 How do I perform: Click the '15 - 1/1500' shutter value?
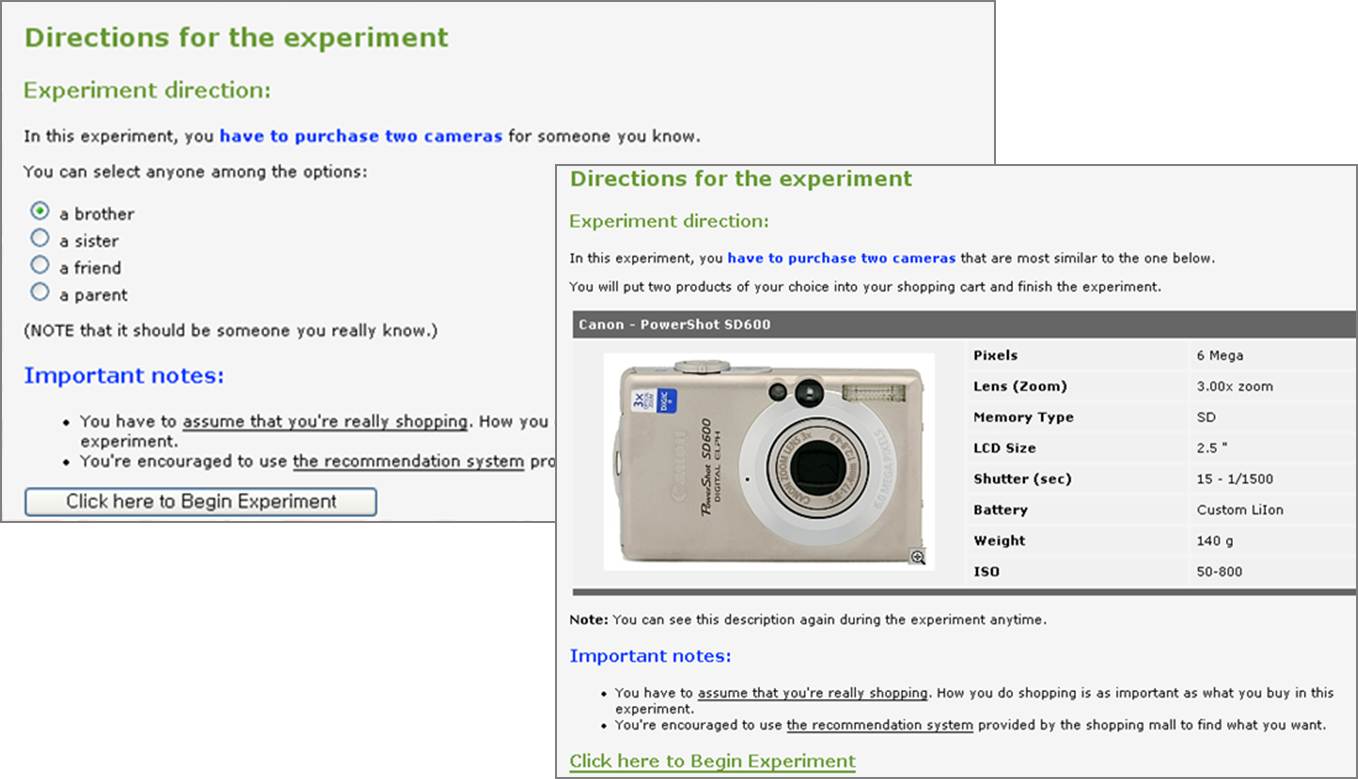[1235, 479]
